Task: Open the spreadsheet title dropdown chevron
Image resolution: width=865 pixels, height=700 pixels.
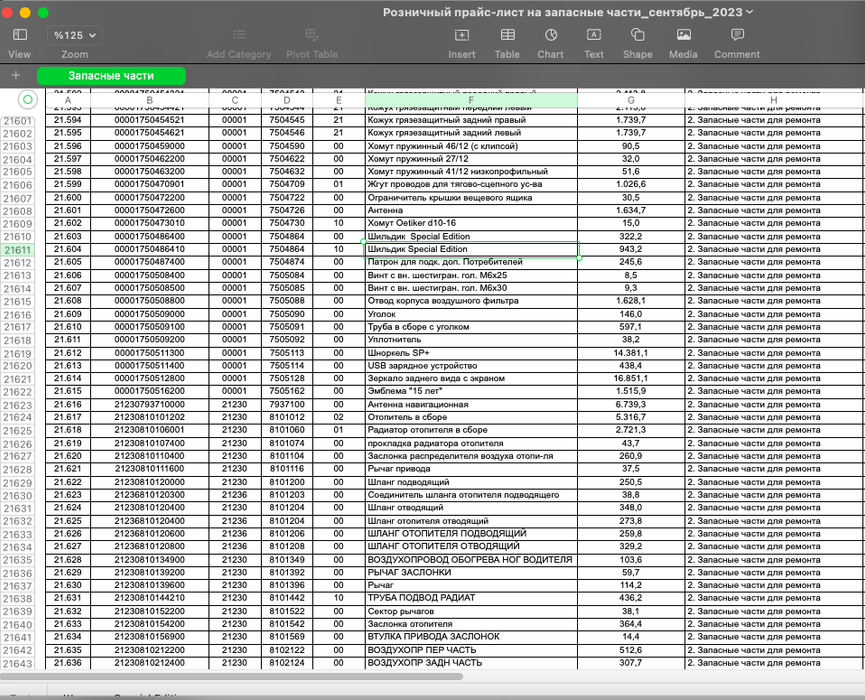Action: (750, 12)
